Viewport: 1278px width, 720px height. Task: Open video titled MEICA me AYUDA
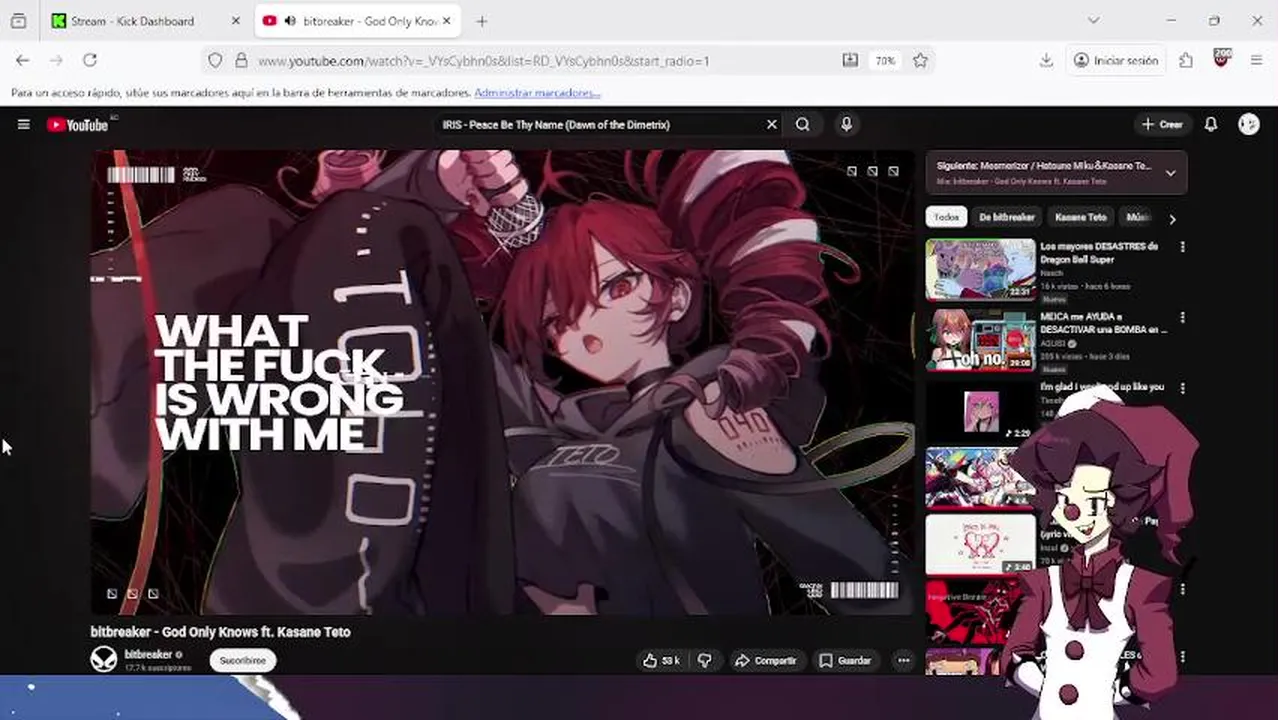click(x=1103, y=323)
